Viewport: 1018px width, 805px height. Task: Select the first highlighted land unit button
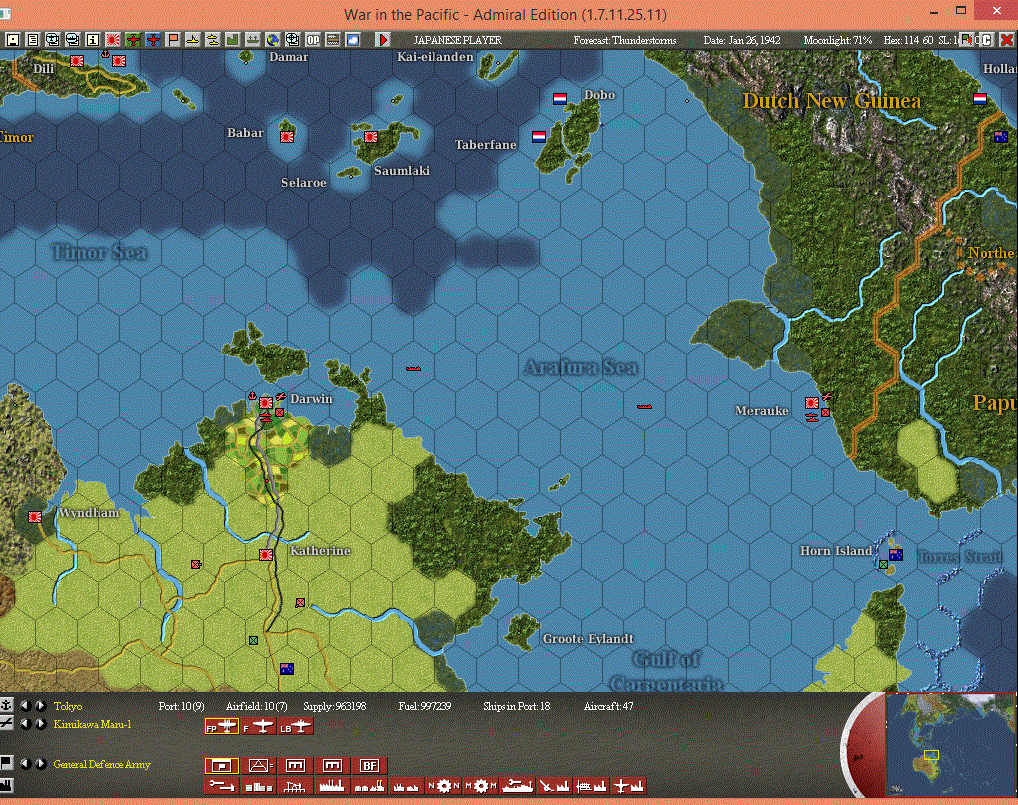click(222, 765)
